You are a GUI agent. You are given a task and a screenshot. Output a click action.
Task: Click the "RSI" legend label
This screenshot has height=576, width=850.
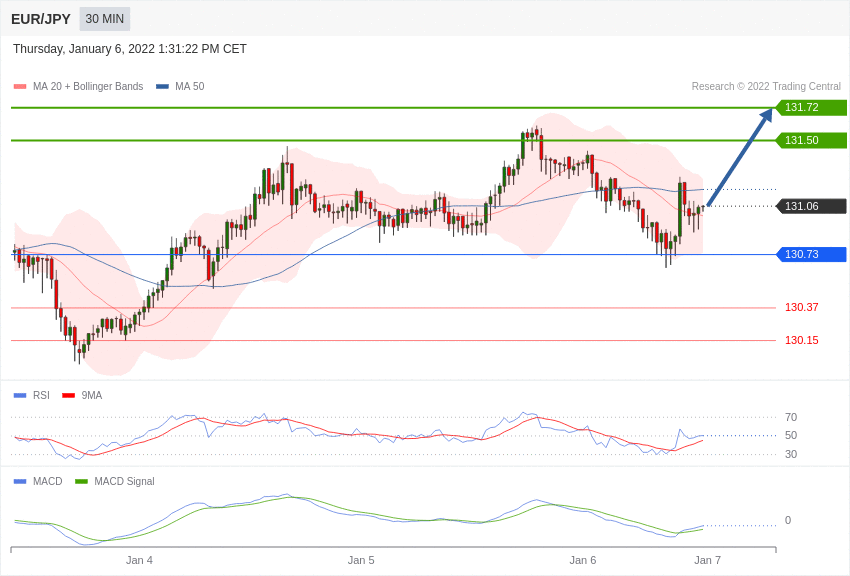[x=41, y=395]
